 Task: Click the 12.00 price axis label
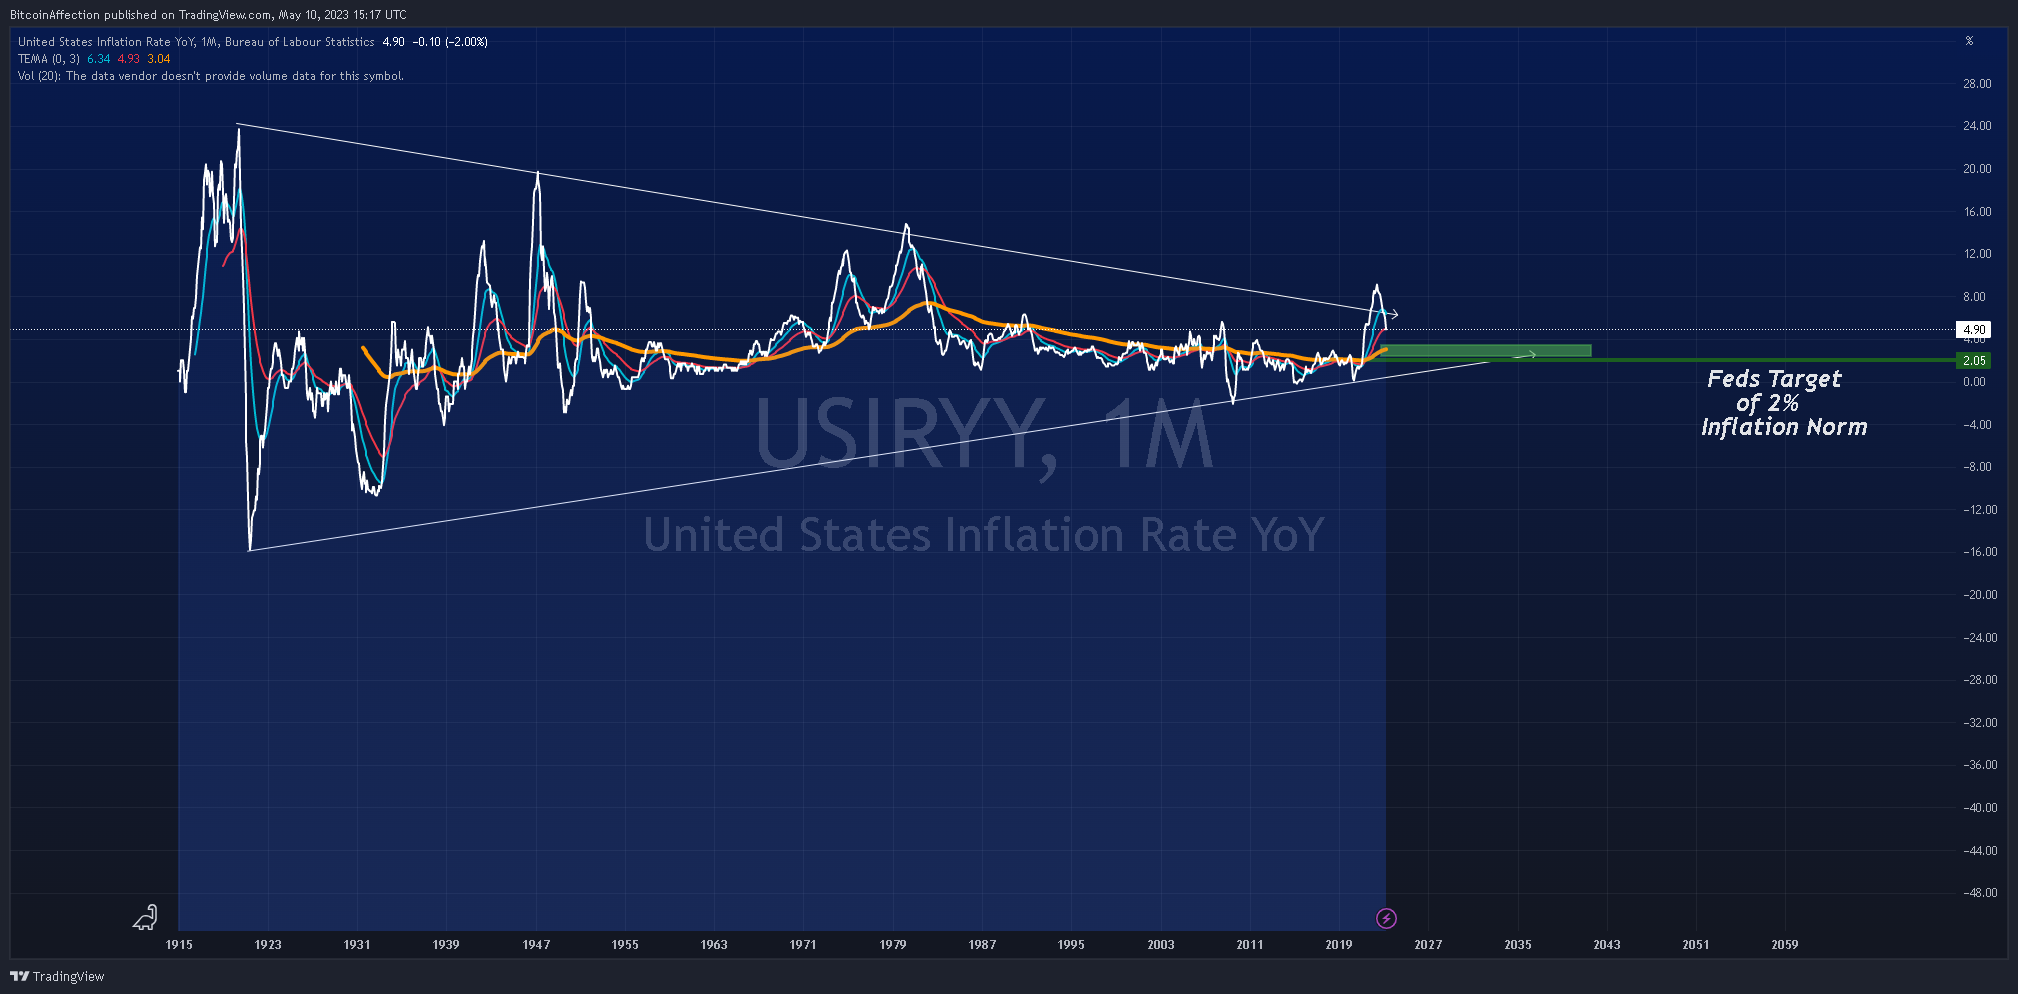coord(1977,254)
